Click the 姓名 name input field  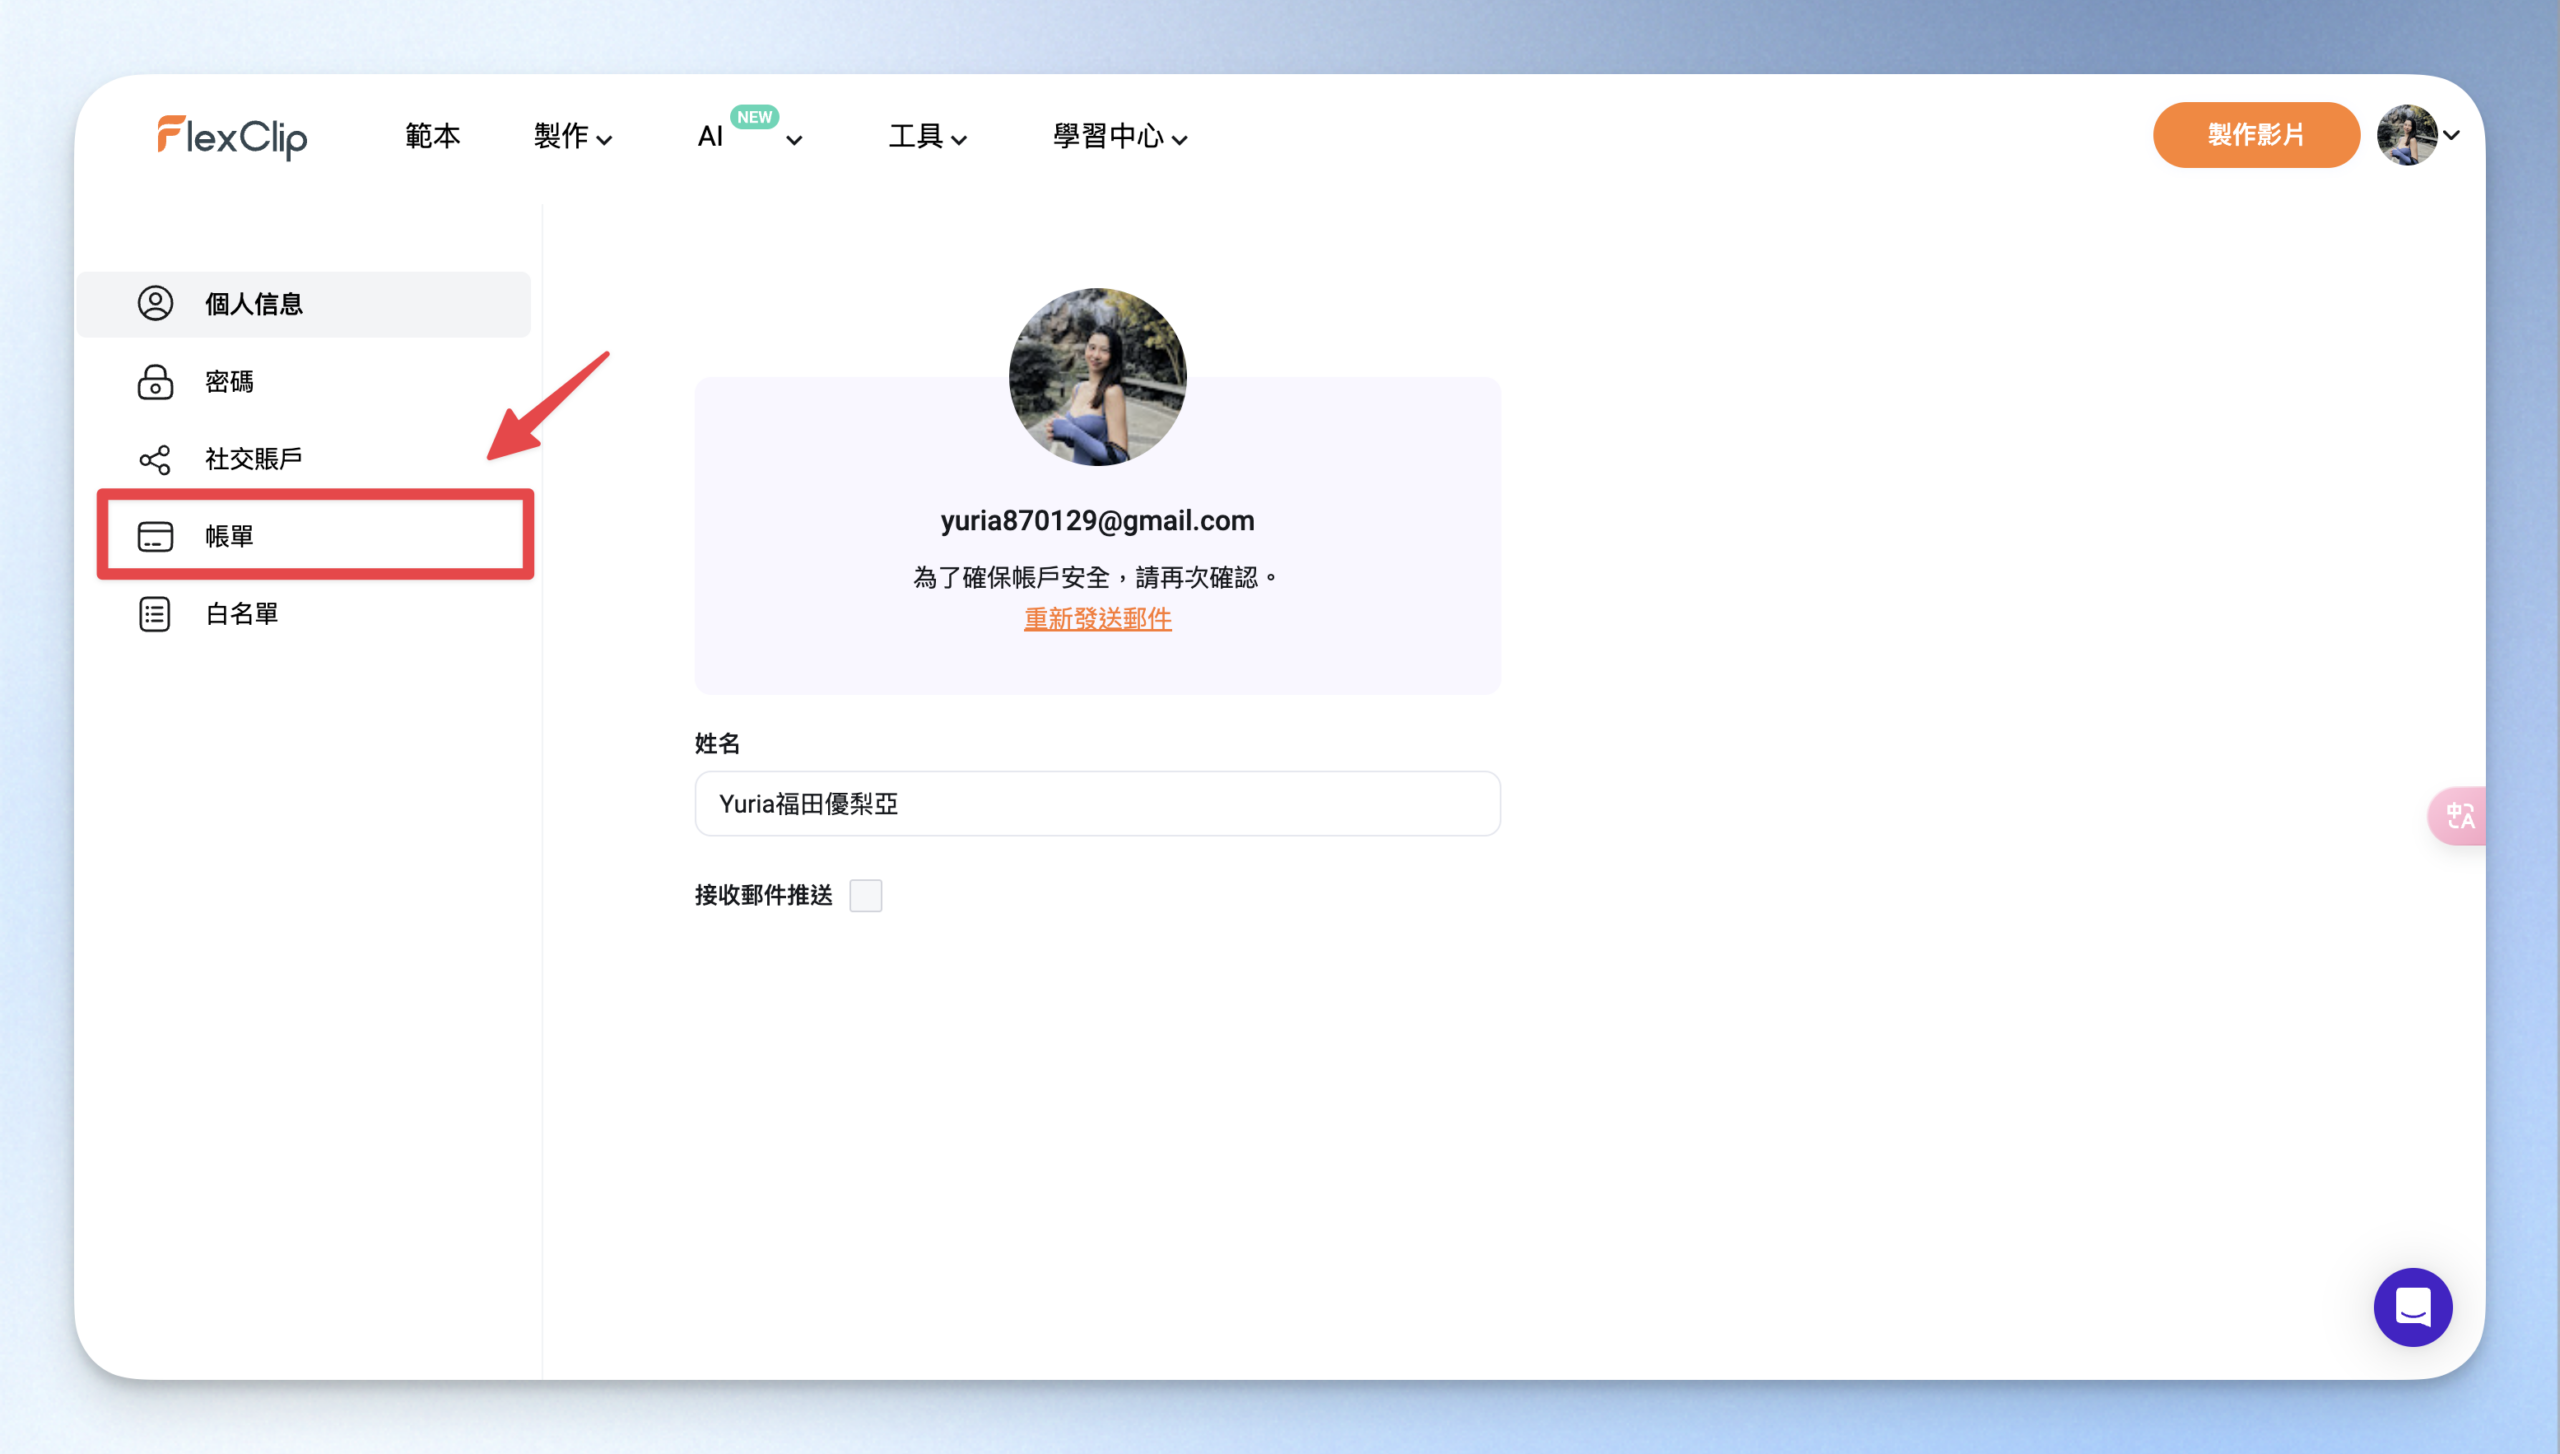coord(1097,803)
